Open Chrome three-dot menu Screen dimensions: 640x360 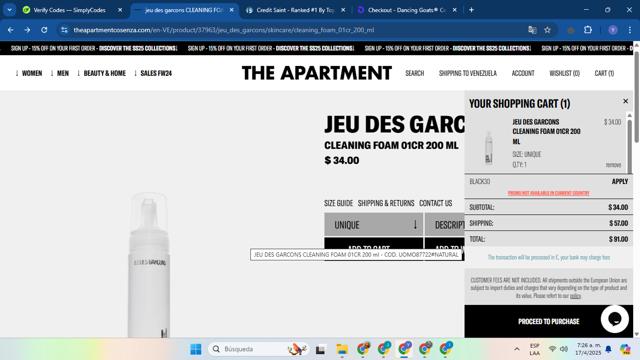coord(630,30)
